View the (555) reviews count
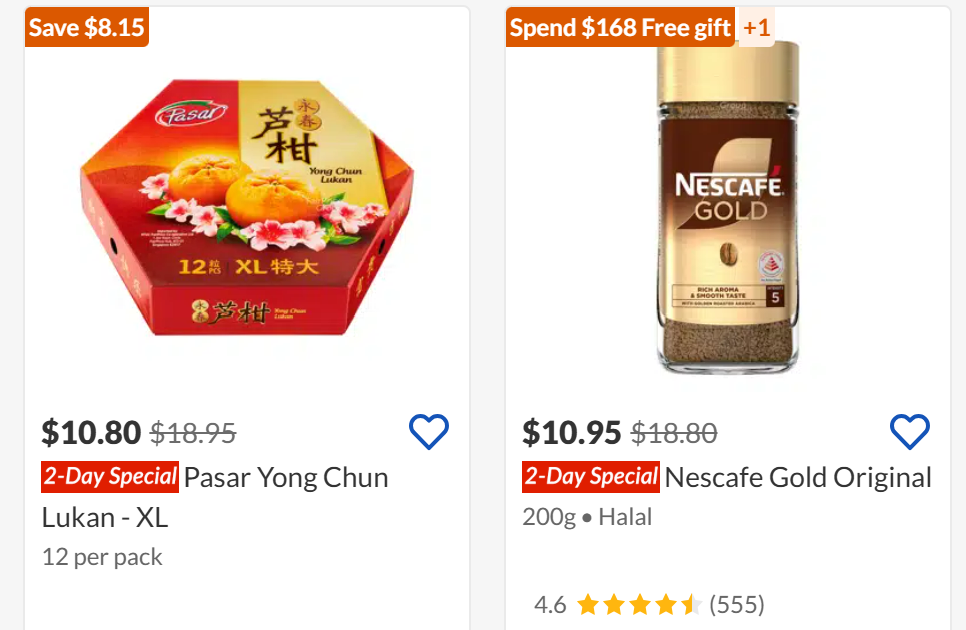 pos(737,605)
